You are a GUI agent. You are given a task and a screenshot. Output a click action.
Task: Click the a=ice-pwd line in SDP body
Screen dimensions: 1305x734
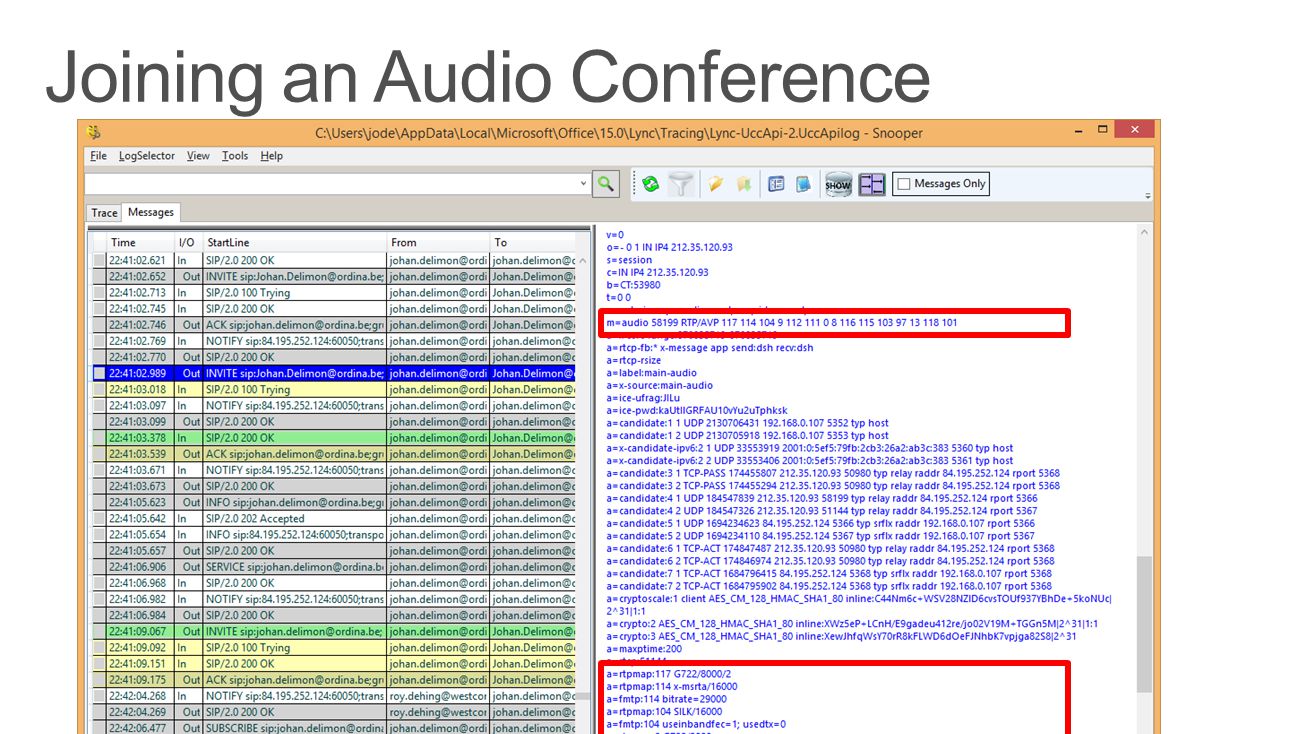697,410
